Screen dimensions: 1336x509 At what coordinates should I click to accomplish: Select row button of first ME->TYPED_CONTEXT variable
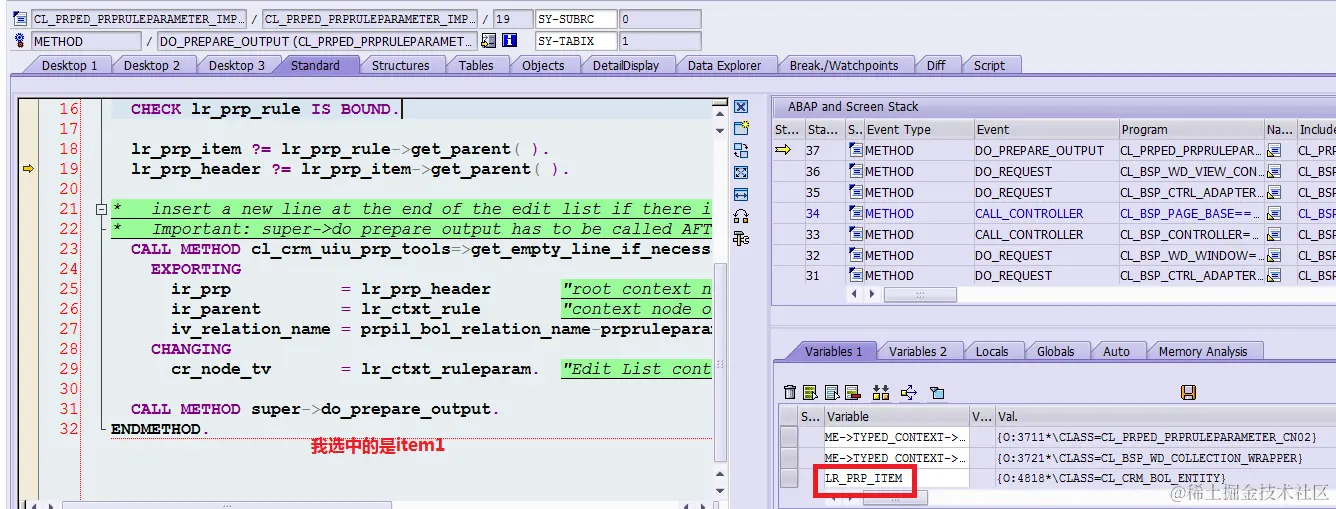tap(789, 437)
